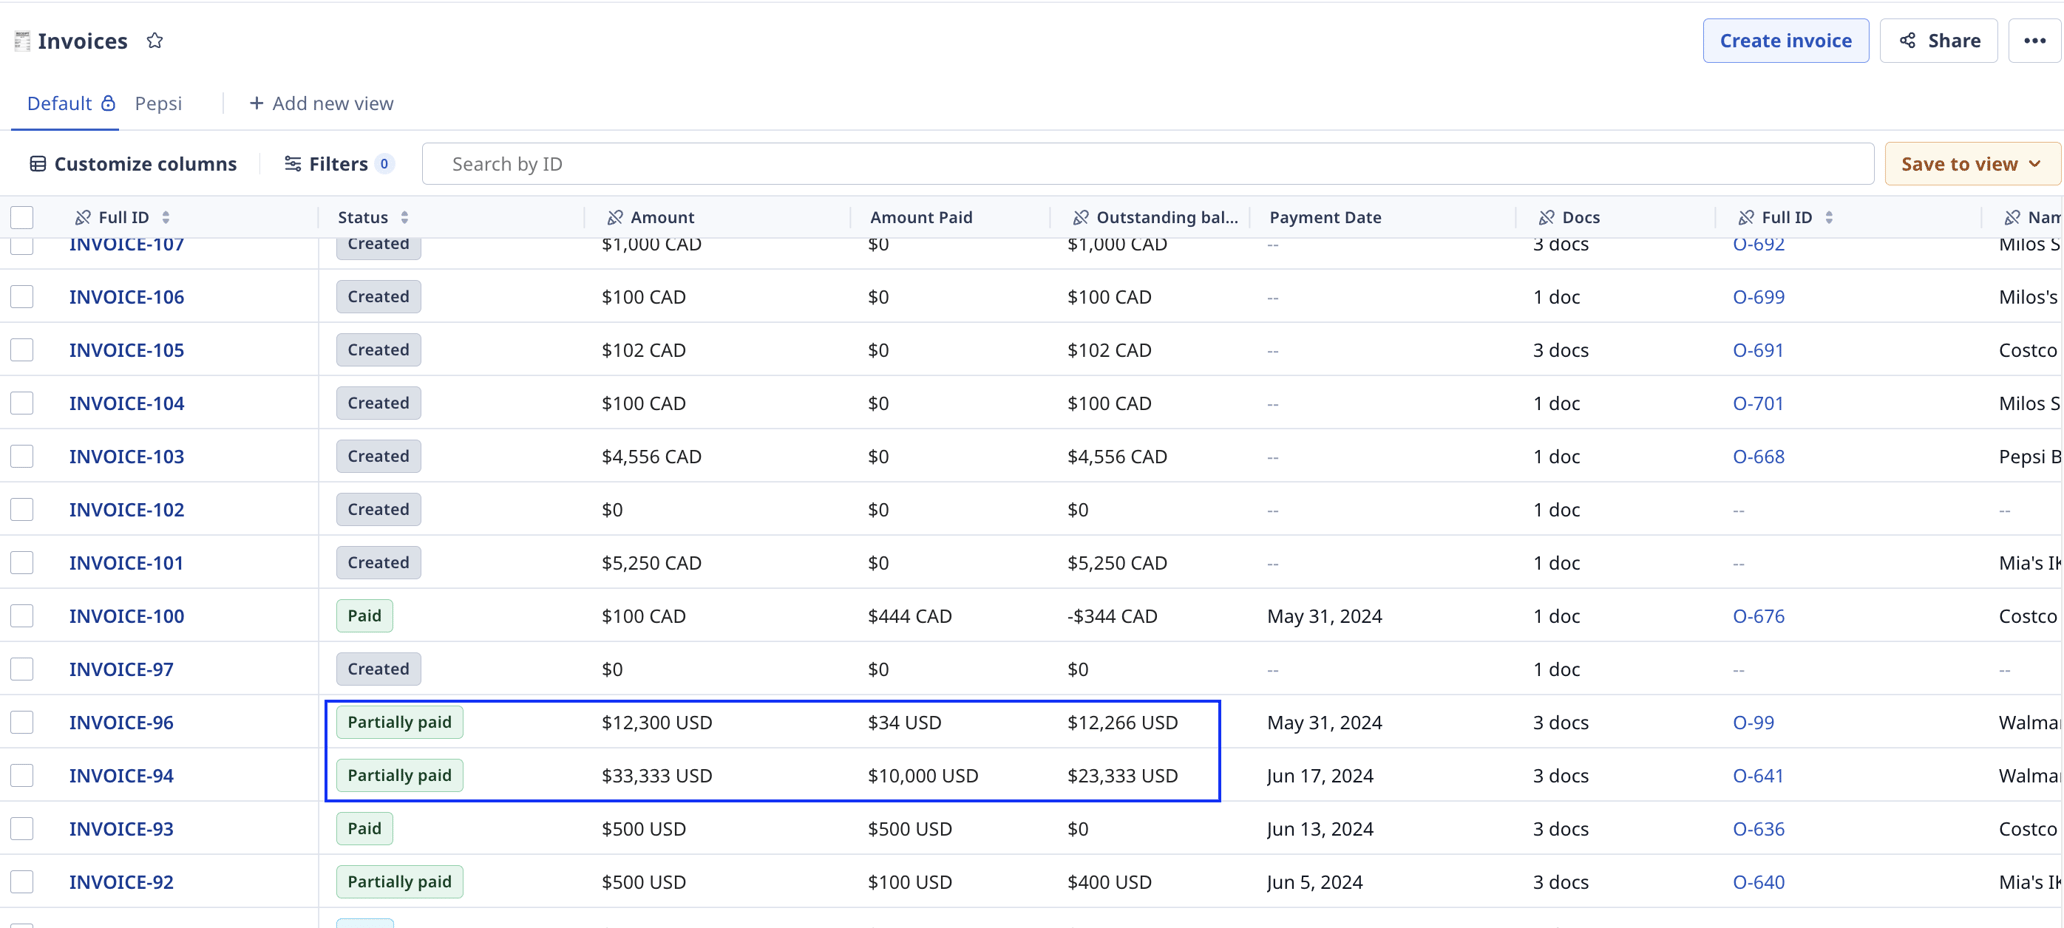Sort by second Full ID column arrows
2064x928 pixels.
coord(1829,217)
